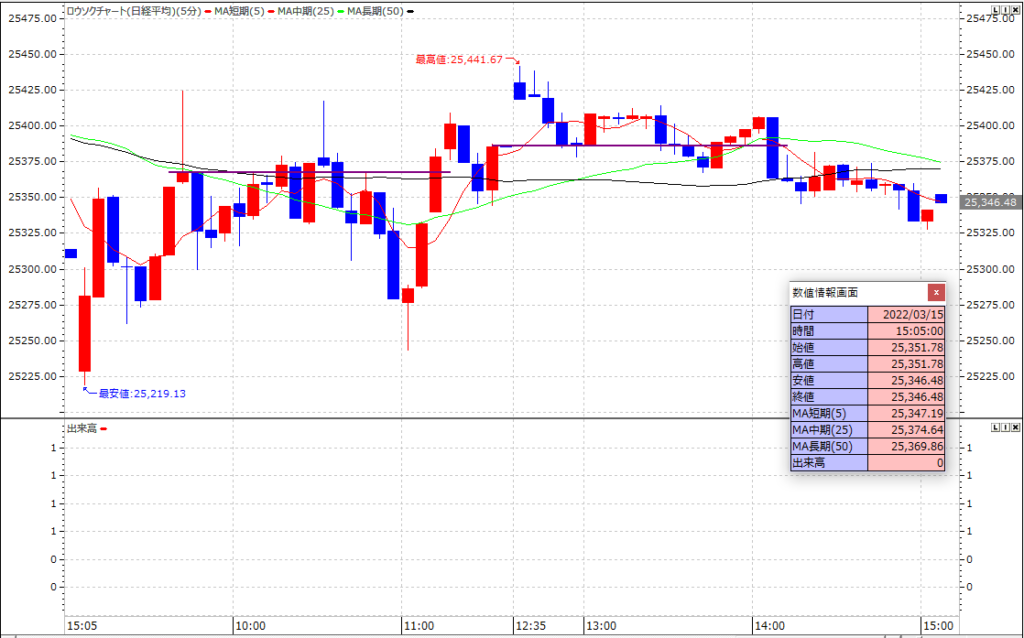Image resolution: width=1024 pixels, height=638 pixels.
Task: Click the 時間 value 15:05:00
Action: click(x=906, y=331)
